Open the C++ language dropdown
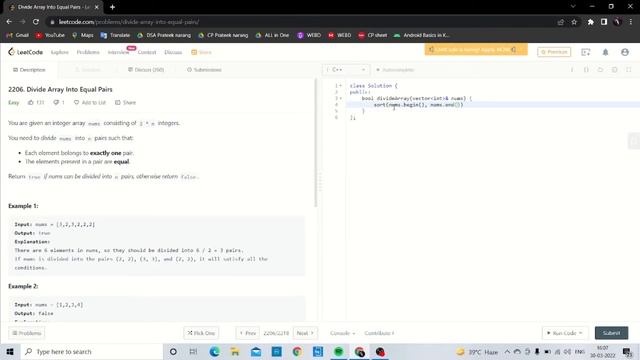 click(346, 70)
